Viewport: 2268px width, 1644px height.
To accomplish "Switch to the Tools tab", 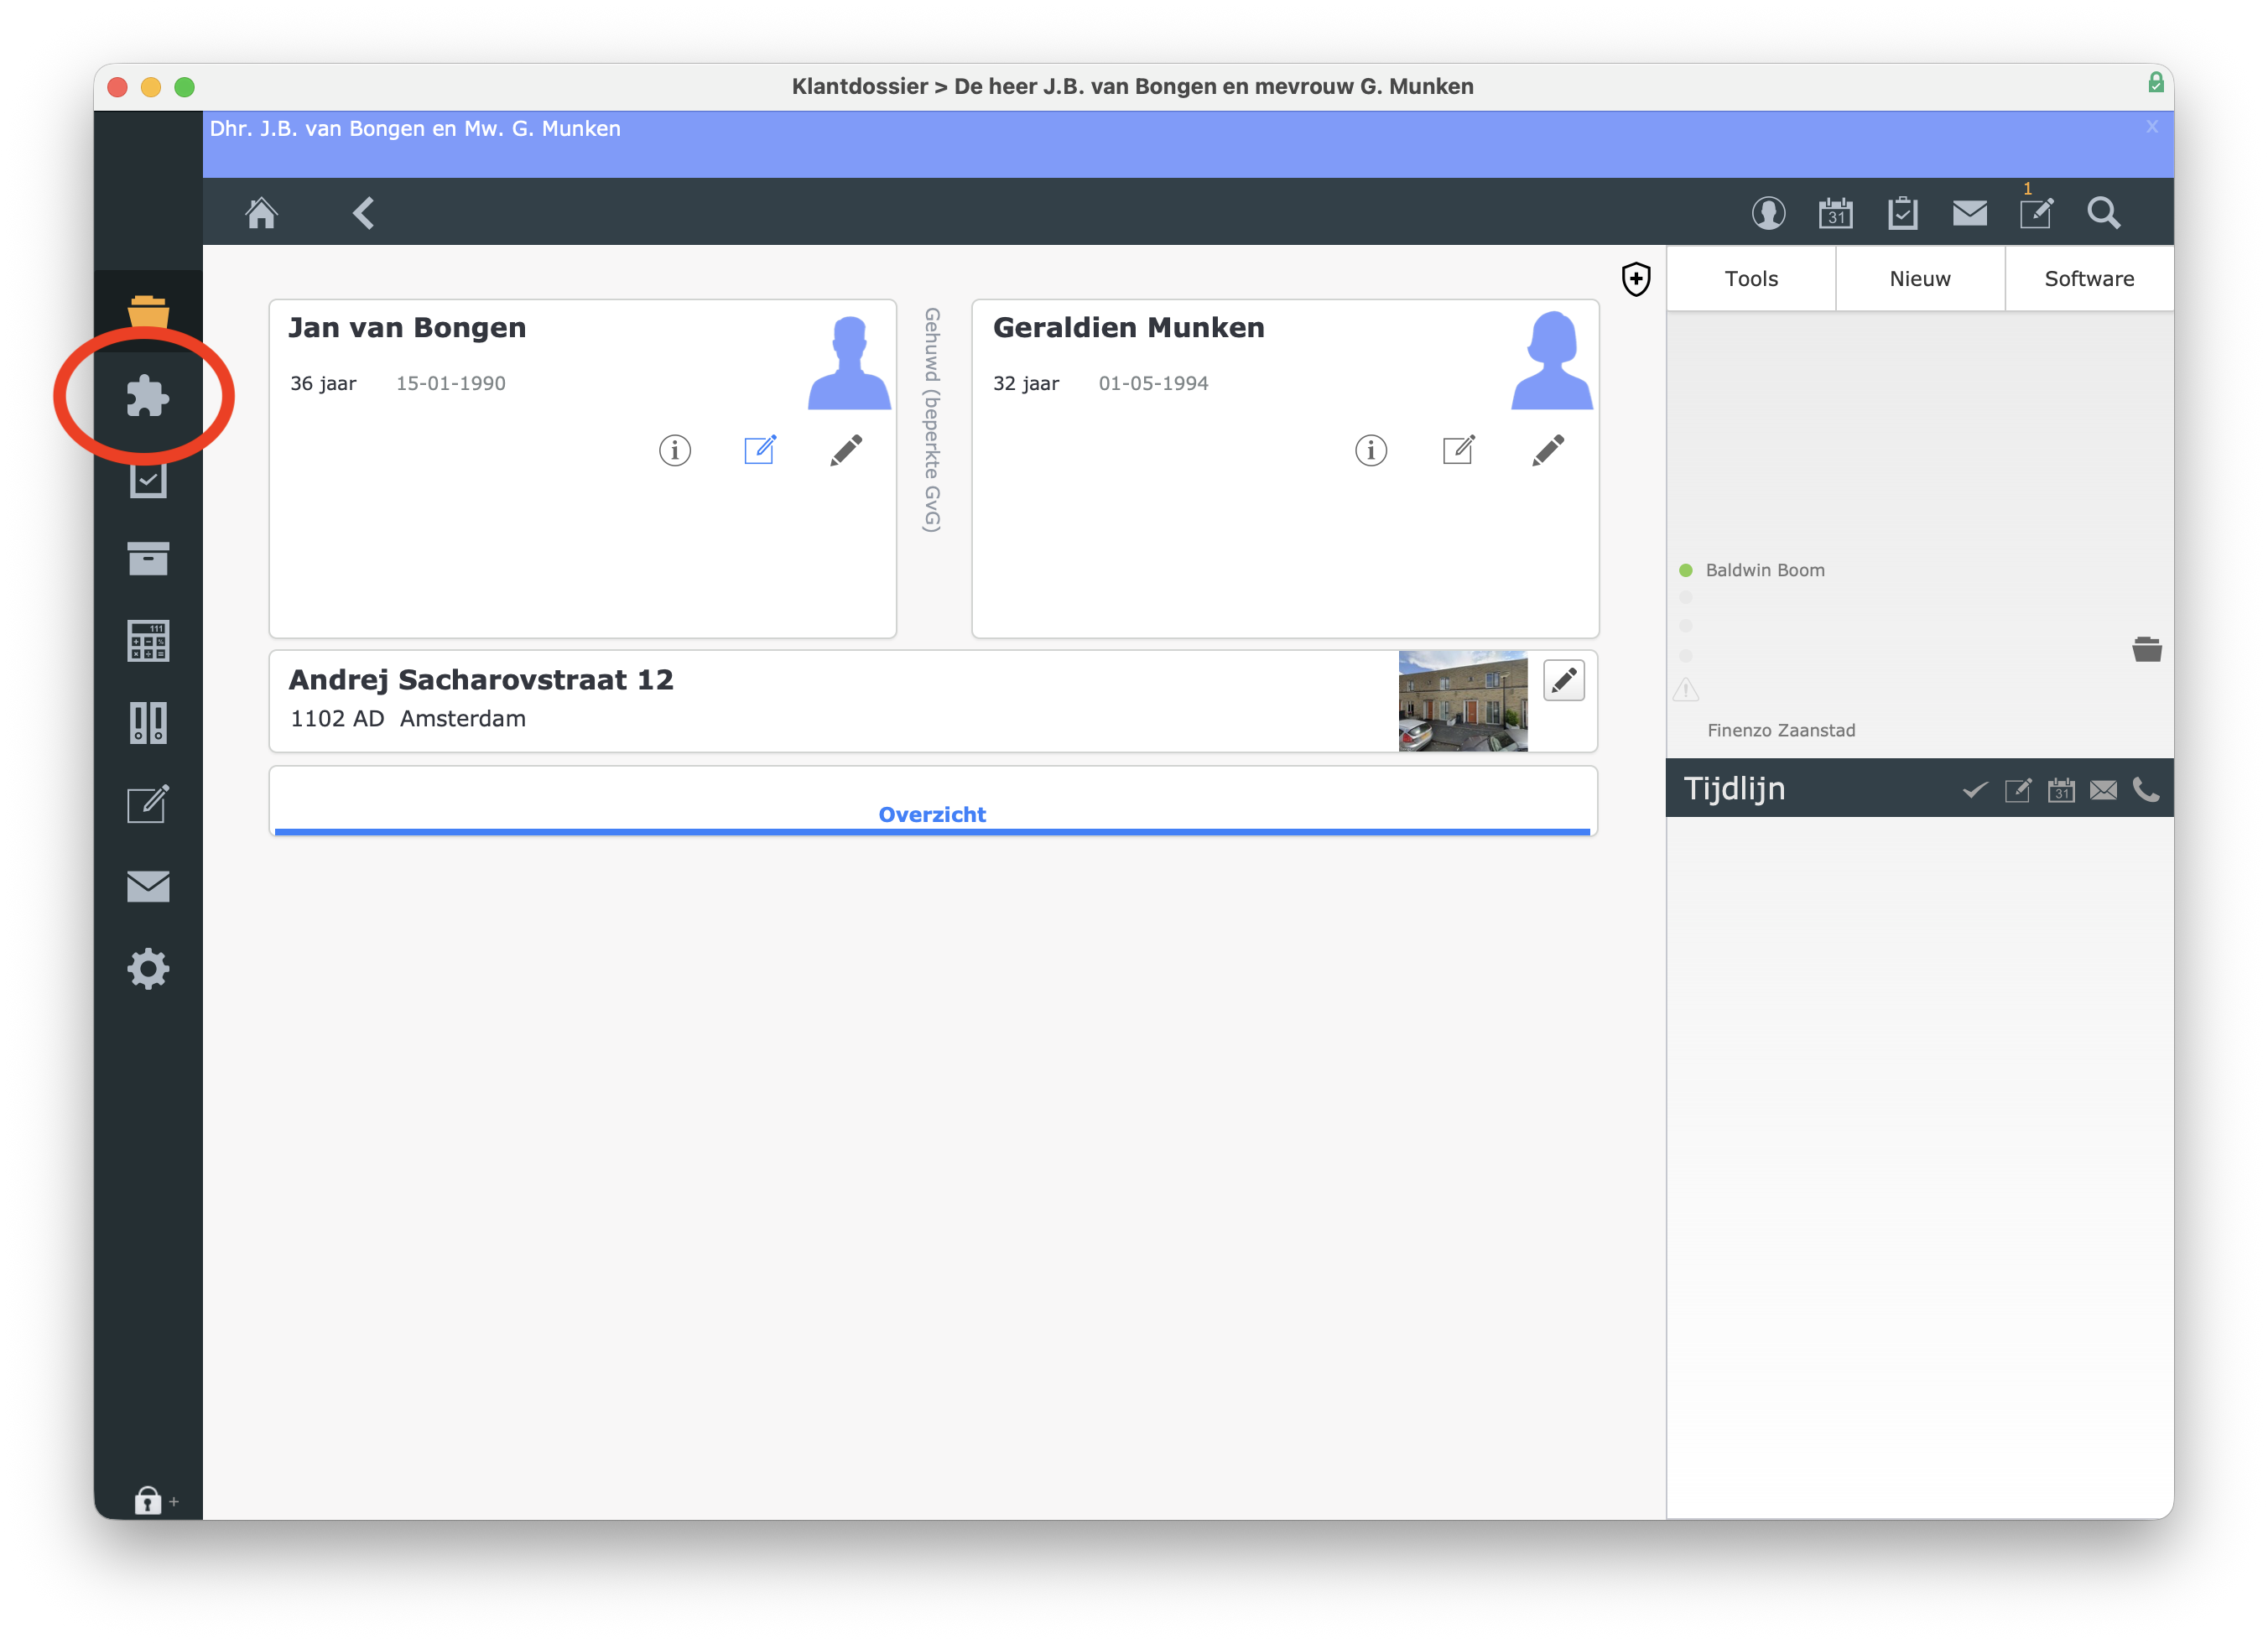I will click(1751, 279).
